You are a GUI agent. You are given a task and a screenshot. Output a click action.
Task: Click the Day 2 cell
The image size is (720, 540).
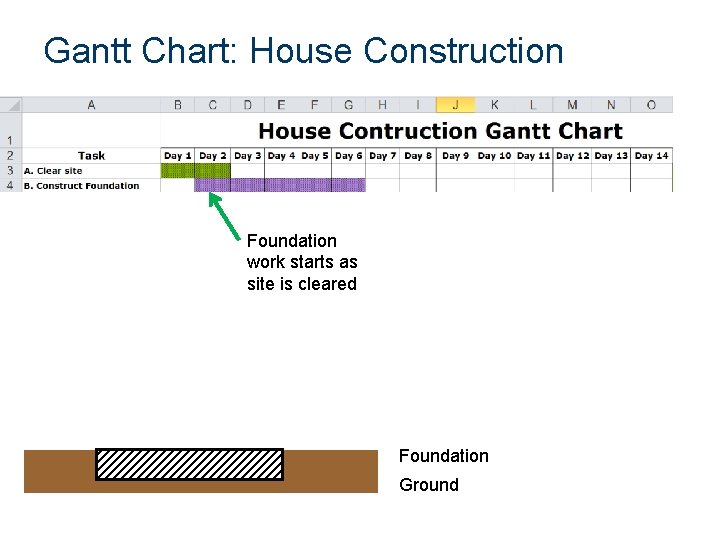point(213,156)
